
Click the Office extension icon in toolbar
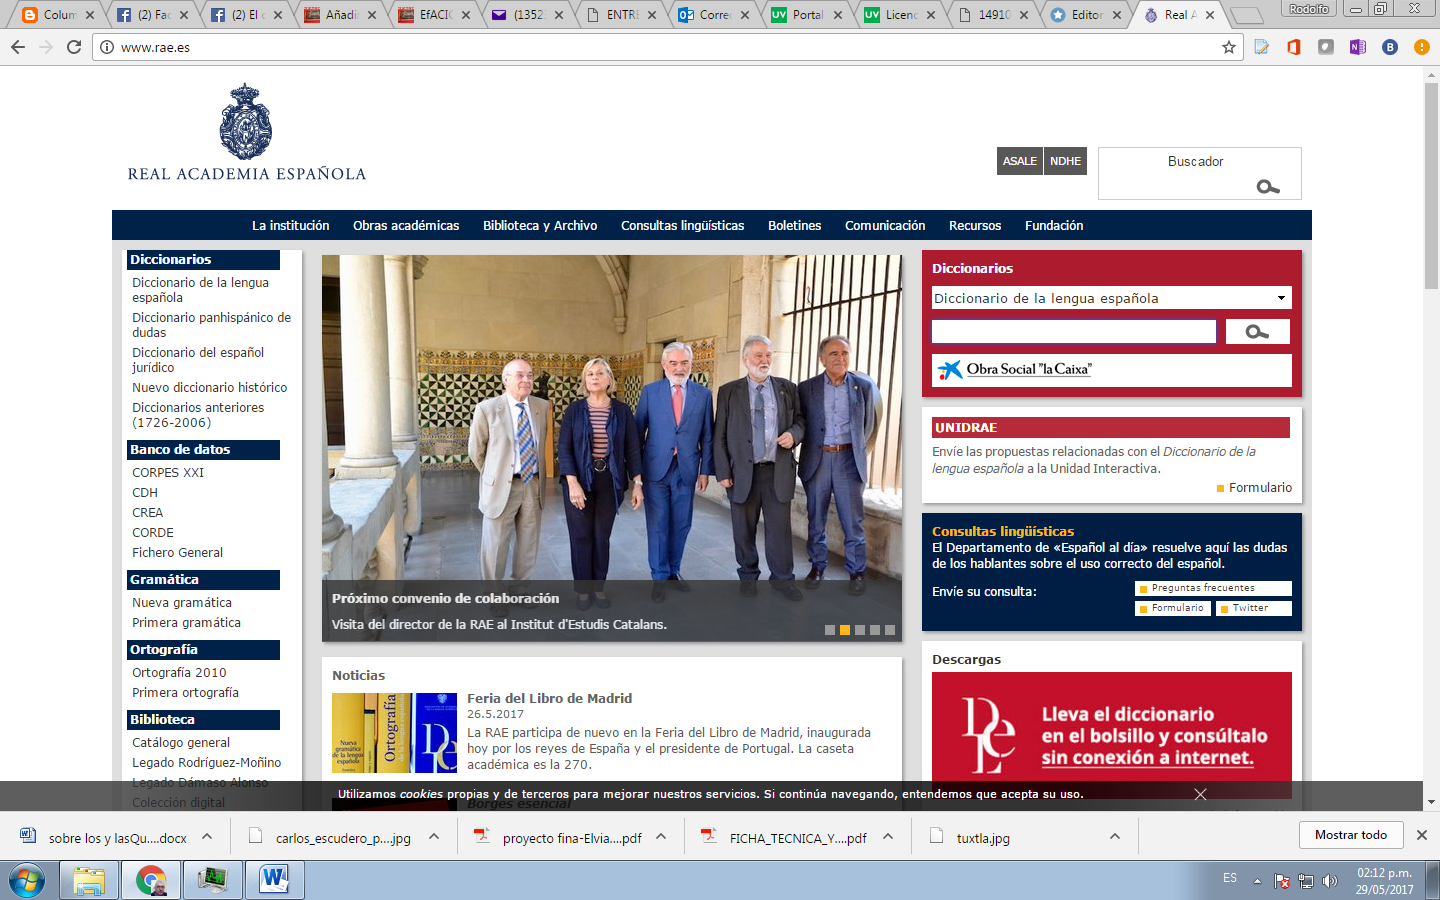(x=1294, y=47)
